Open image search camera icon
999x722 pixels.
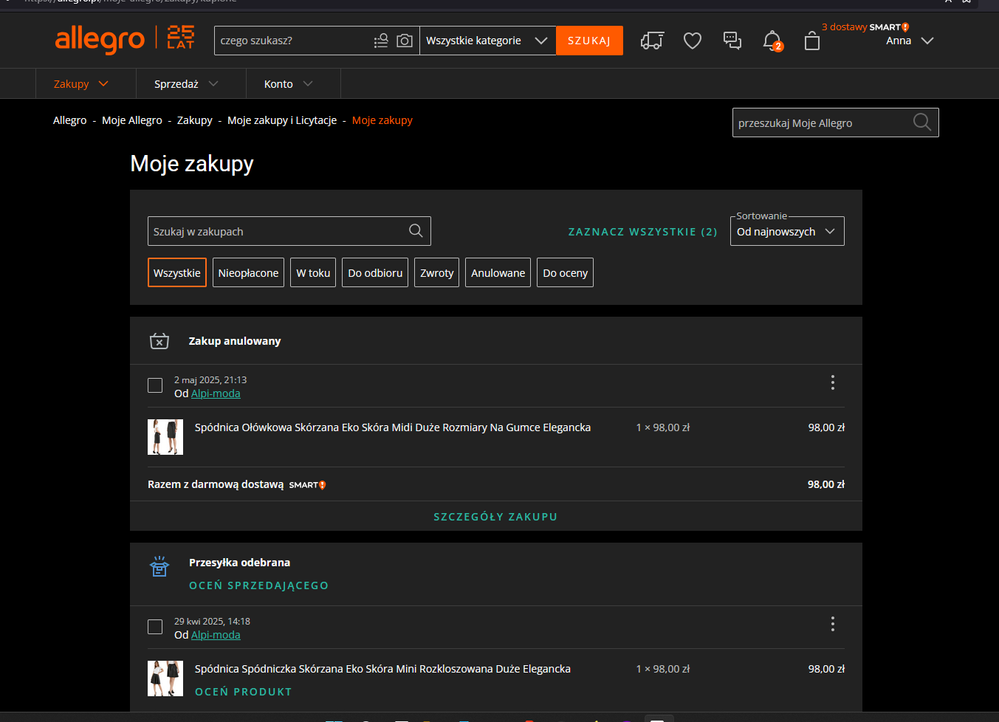405,41
